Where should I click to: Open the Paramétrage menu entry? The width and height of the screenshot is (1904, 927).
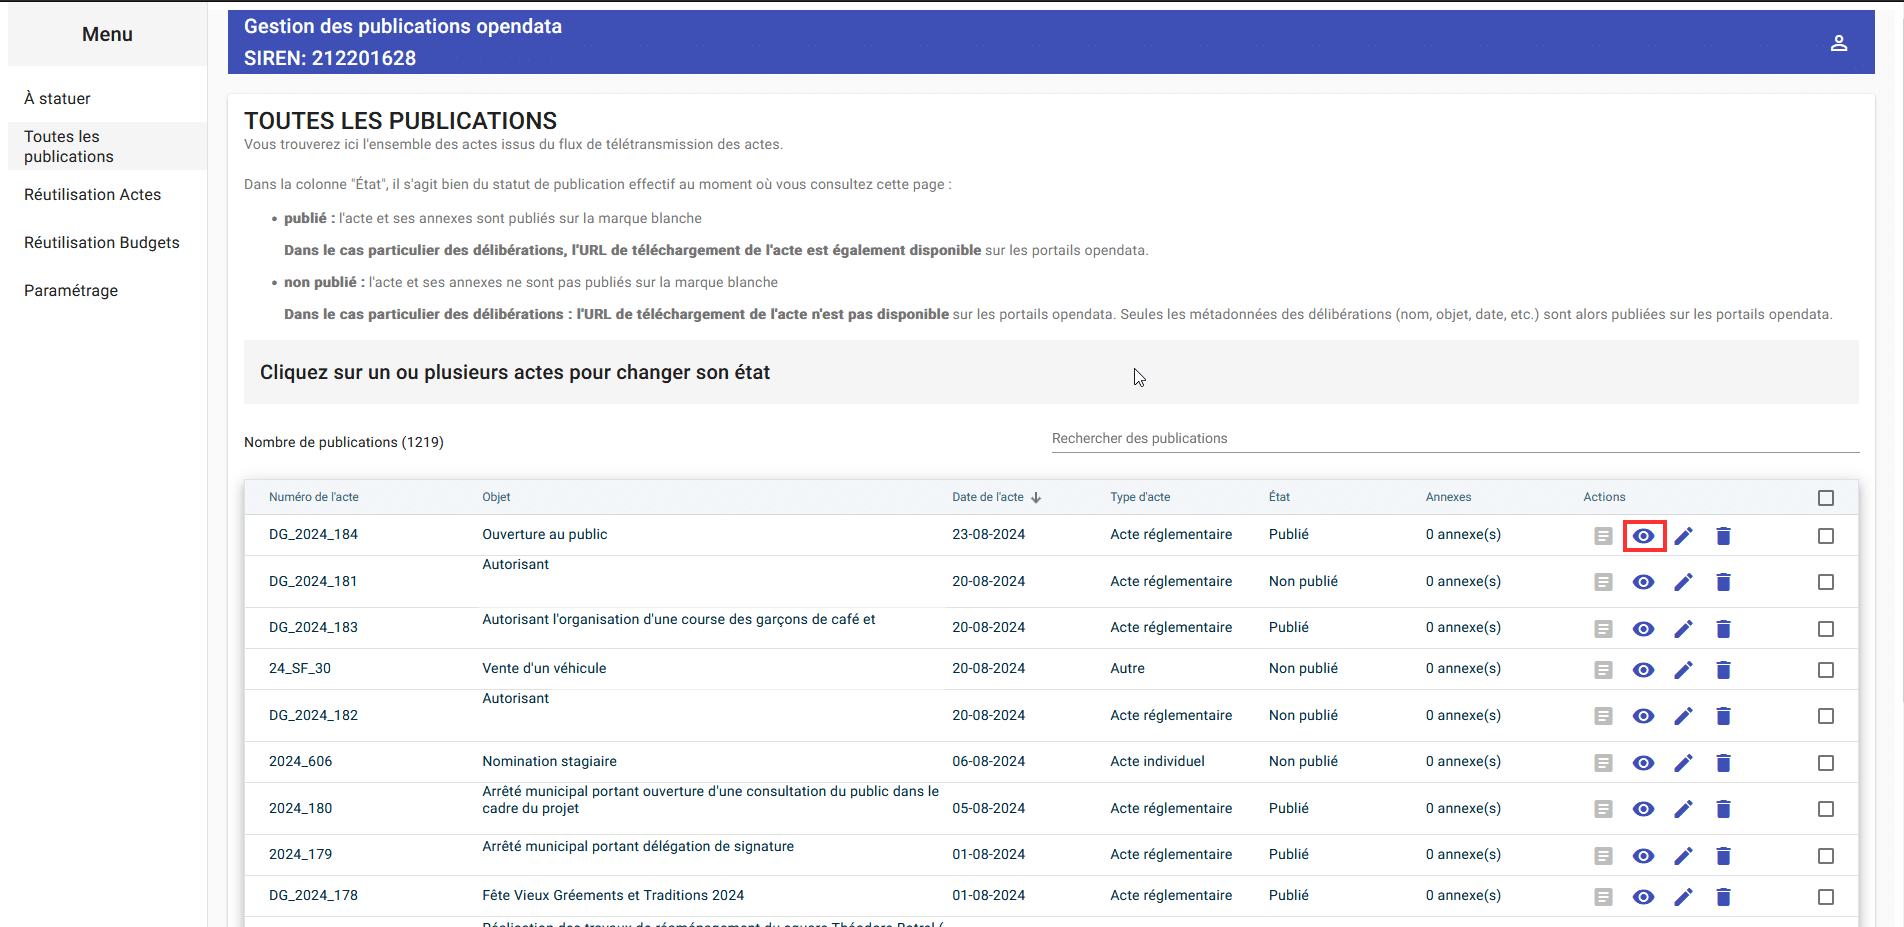point(71,290)
